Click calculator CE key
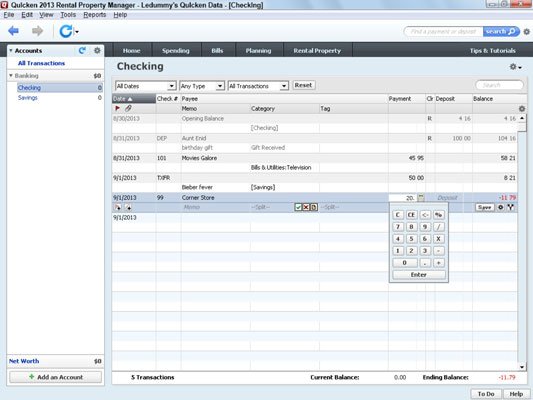533x400 pixels. pos(411,215)
